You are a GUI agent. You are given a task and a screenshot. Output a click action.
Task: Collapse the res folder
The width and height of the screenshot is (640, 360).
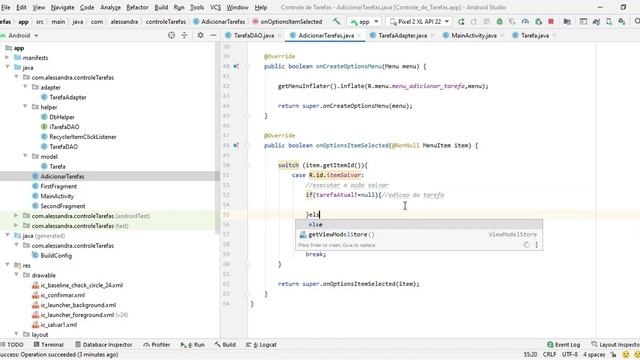7,265
